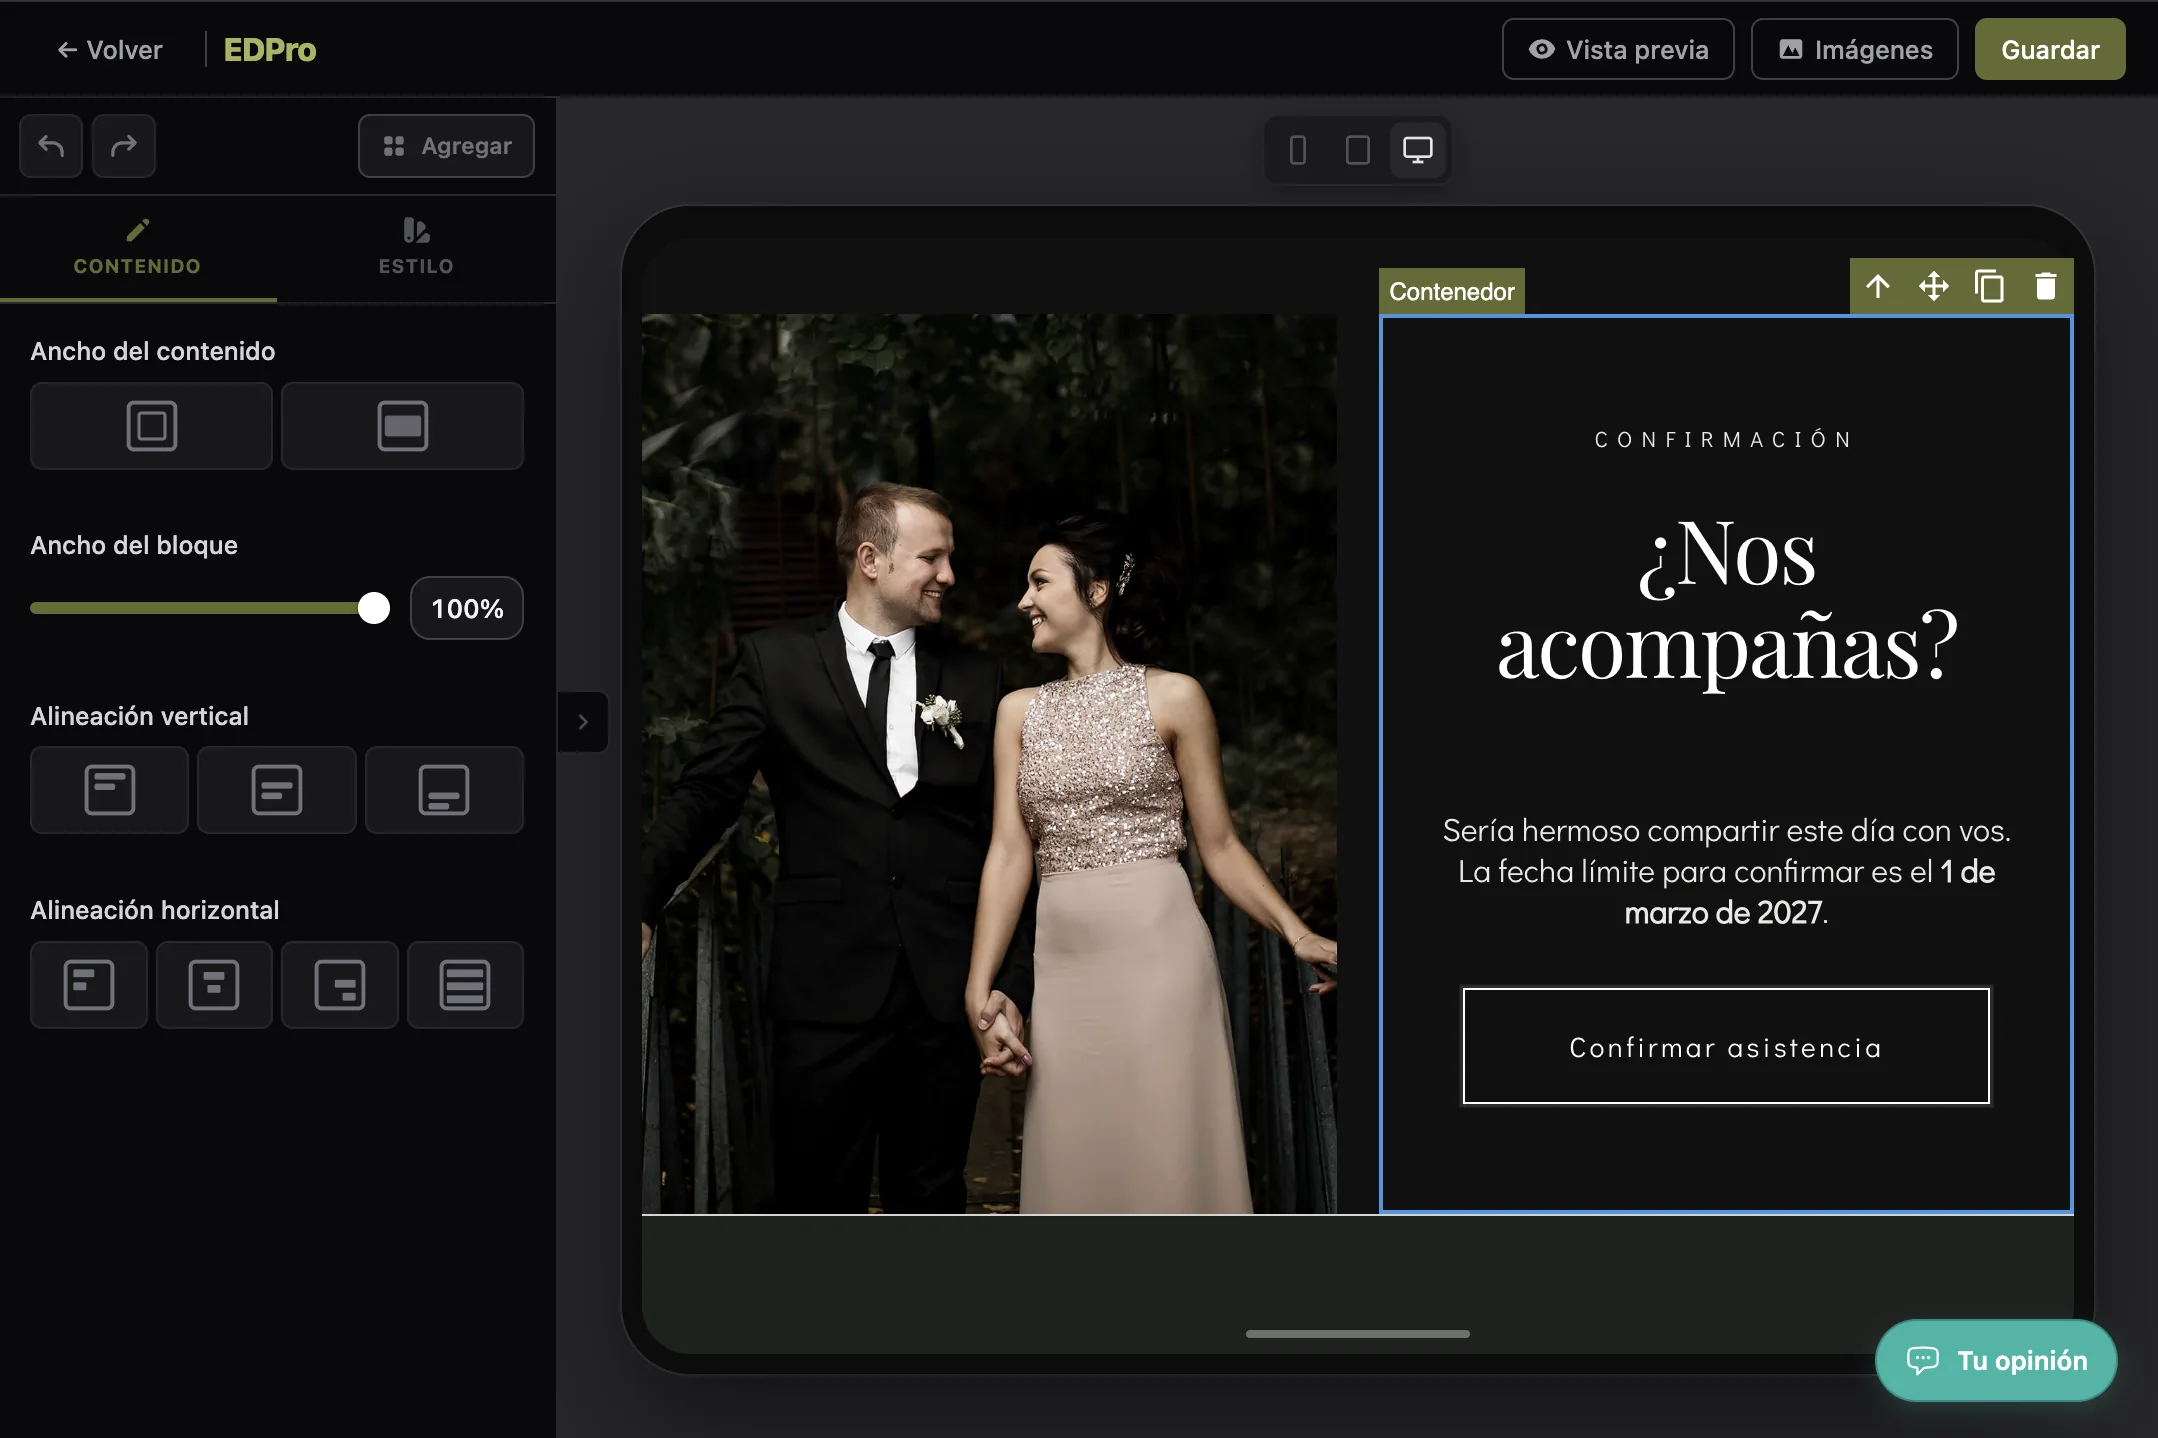2158x1438 pixels.
Task: Switch preview to desktop device
Action: coord(1418,150)
